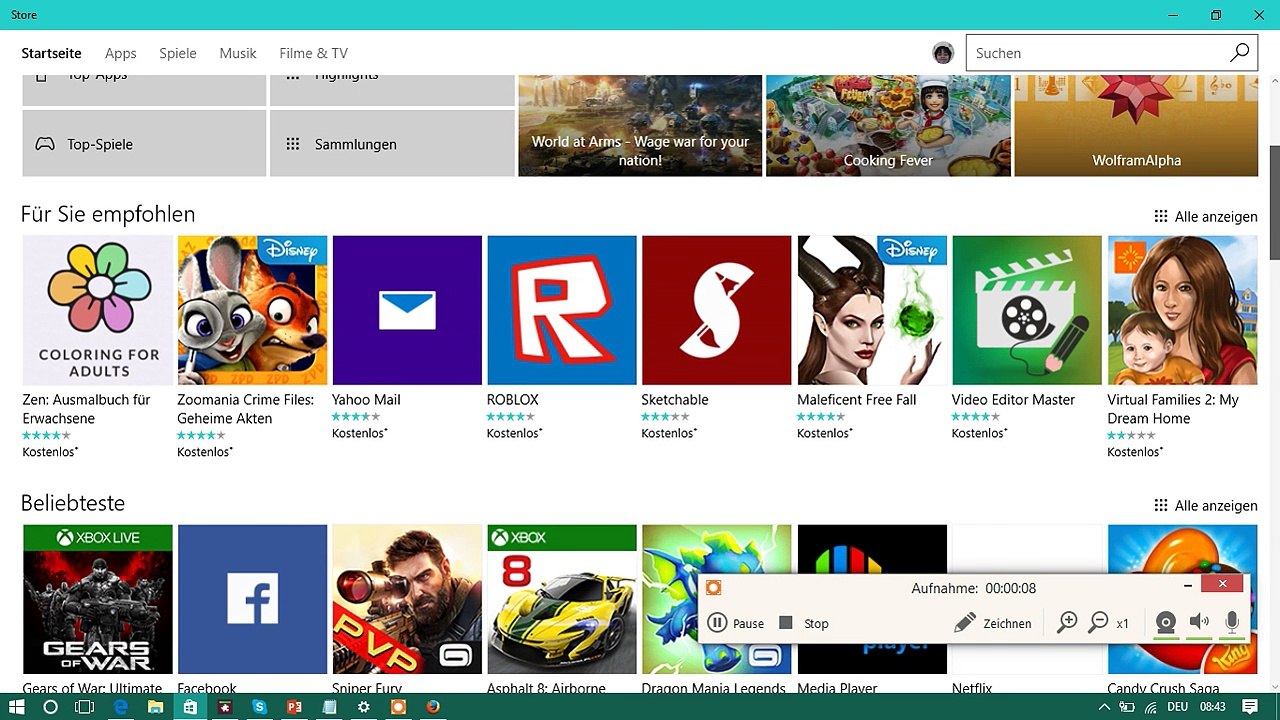Open the Windows Start menu
This screenshot has height=720, width=1280.
[17, 706]
